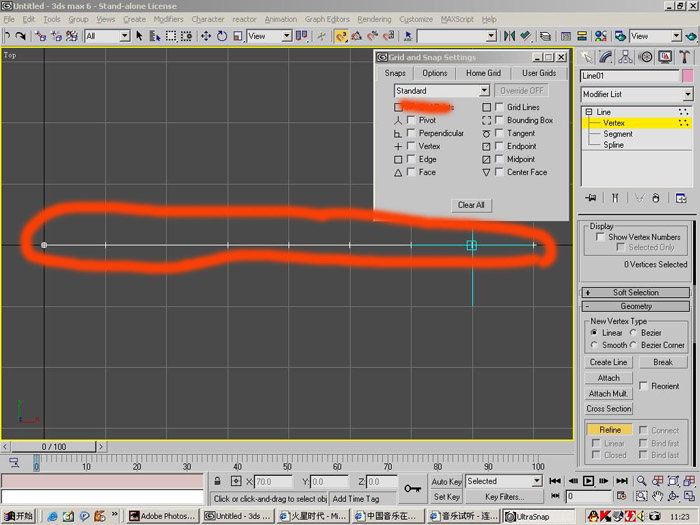Switch to the Home Grid tab
The width and height of the screenshot is (700, 525).
(x=483, y=73)
